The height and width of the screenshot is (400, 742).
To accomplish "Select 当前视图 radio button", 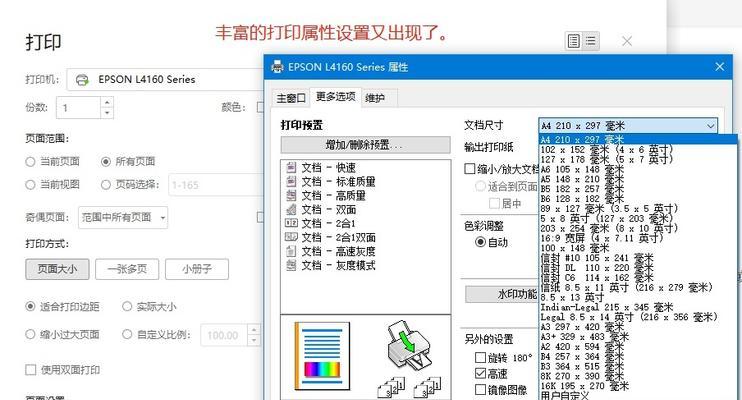I will click(x=30, y=185).
